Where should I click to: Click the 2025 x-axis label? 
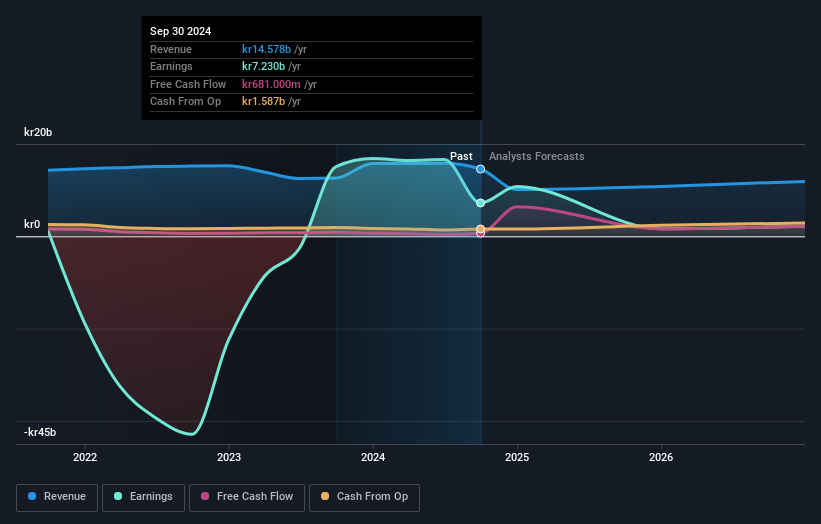click(x=517, y=457)
